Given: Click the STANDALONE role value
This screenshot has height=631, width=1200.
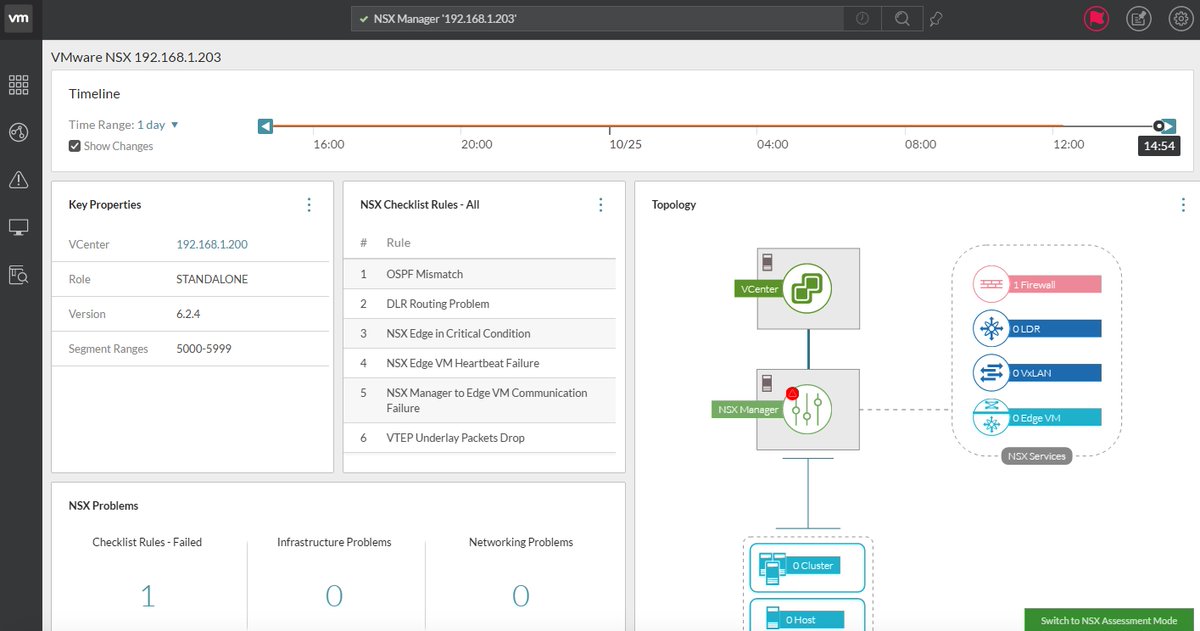Looking at the screenshot, I should (212, 279).
